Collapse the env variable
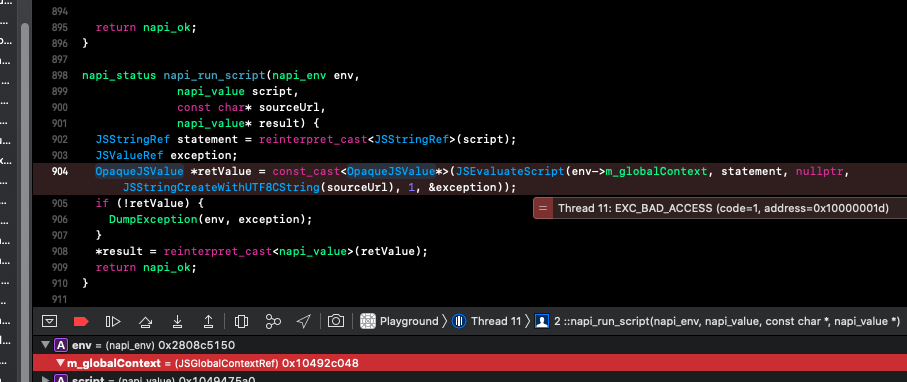The width and height of the screenshot is (907, 382). click(x=46, y=346)
